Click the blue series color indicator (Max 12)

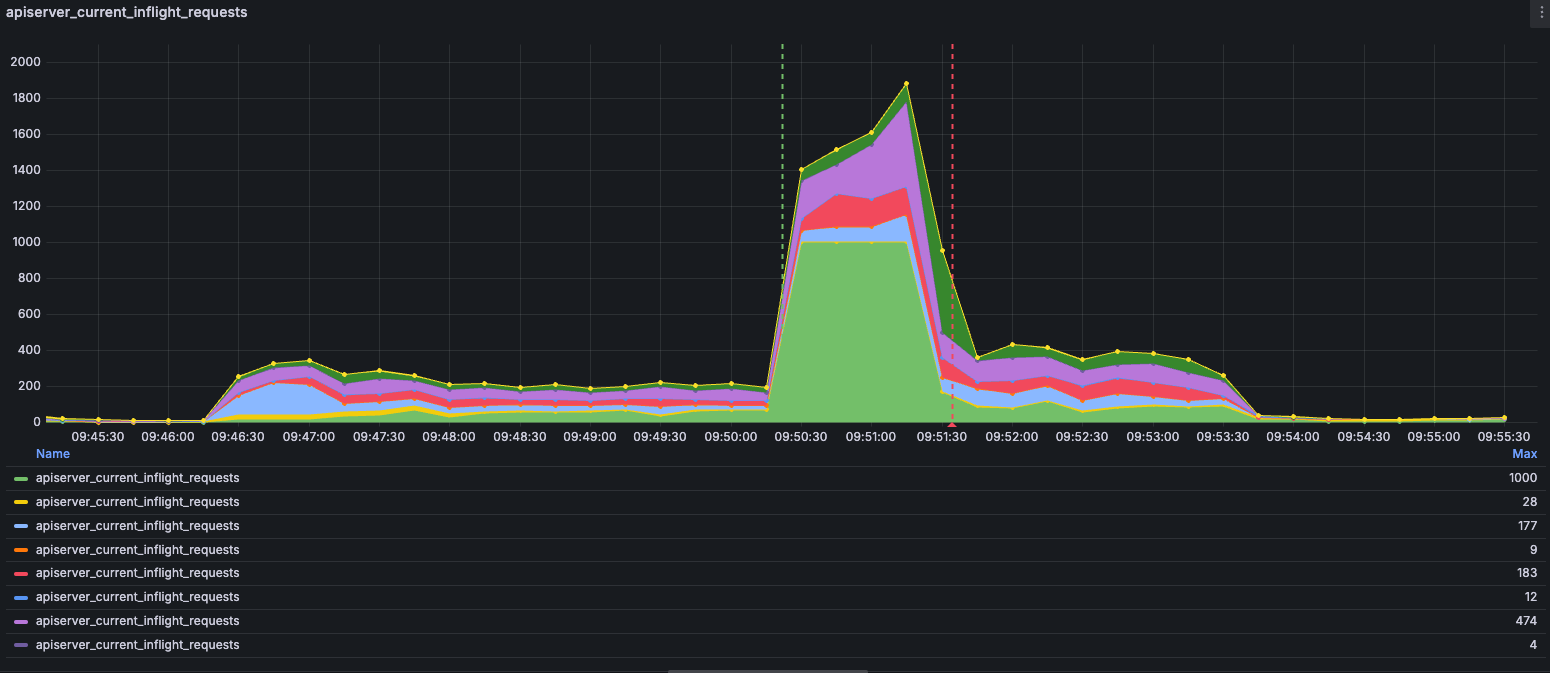(x=21, y=597)
